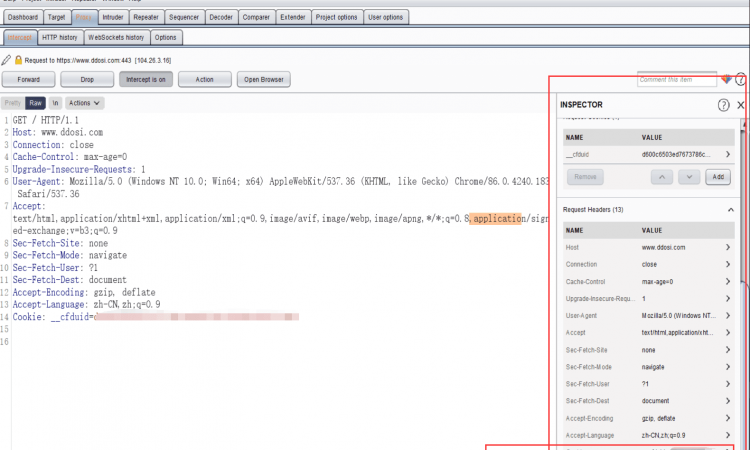Switch to the Intruder tab

coord(113,17)
